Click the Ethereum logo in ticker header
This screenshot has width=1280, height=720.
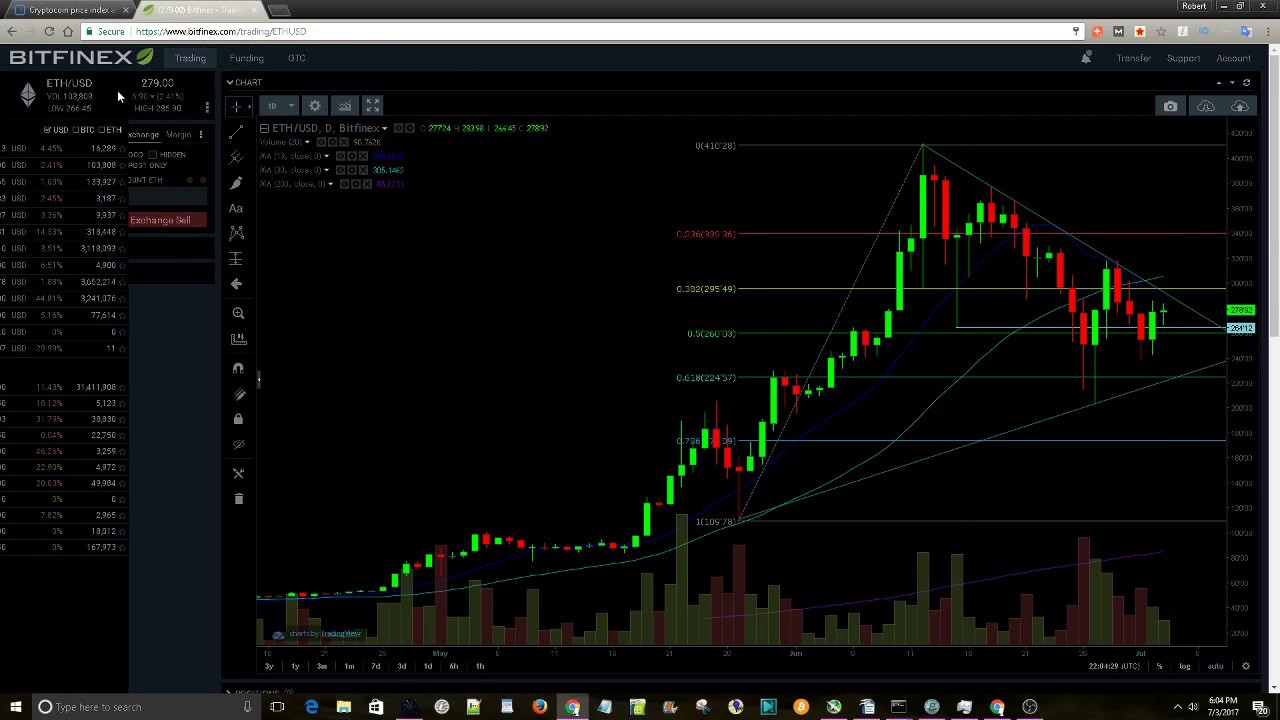[x=28, y=94]
